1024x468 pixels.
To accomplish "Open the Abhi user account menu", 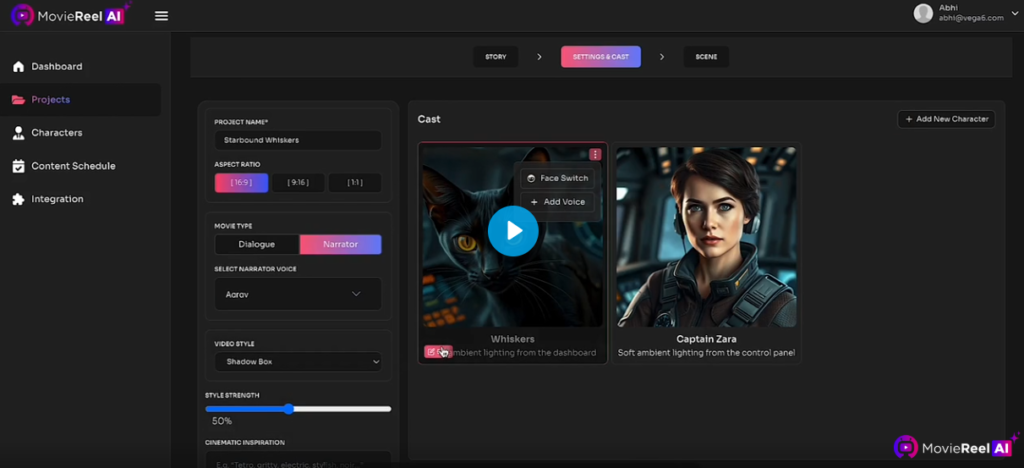I will pyautogui.click(x=958, y=13).
